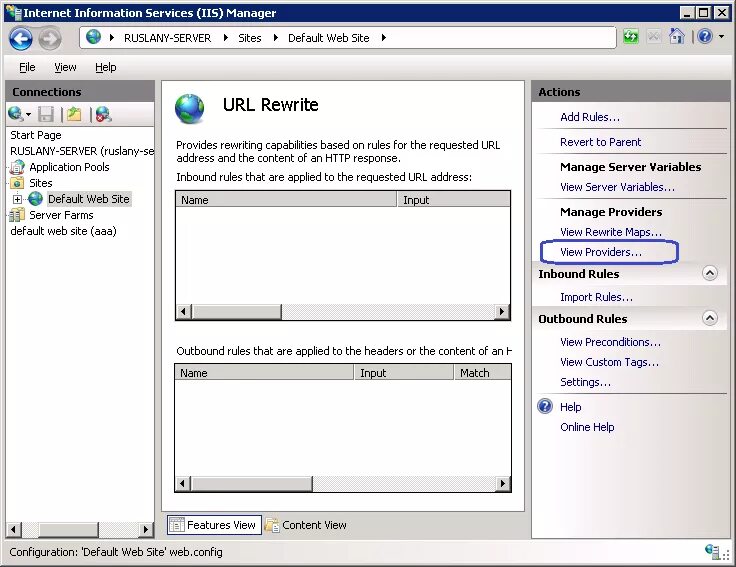Click the Stop icon in the toolbar
736x567 pixels.
[654, 37]
